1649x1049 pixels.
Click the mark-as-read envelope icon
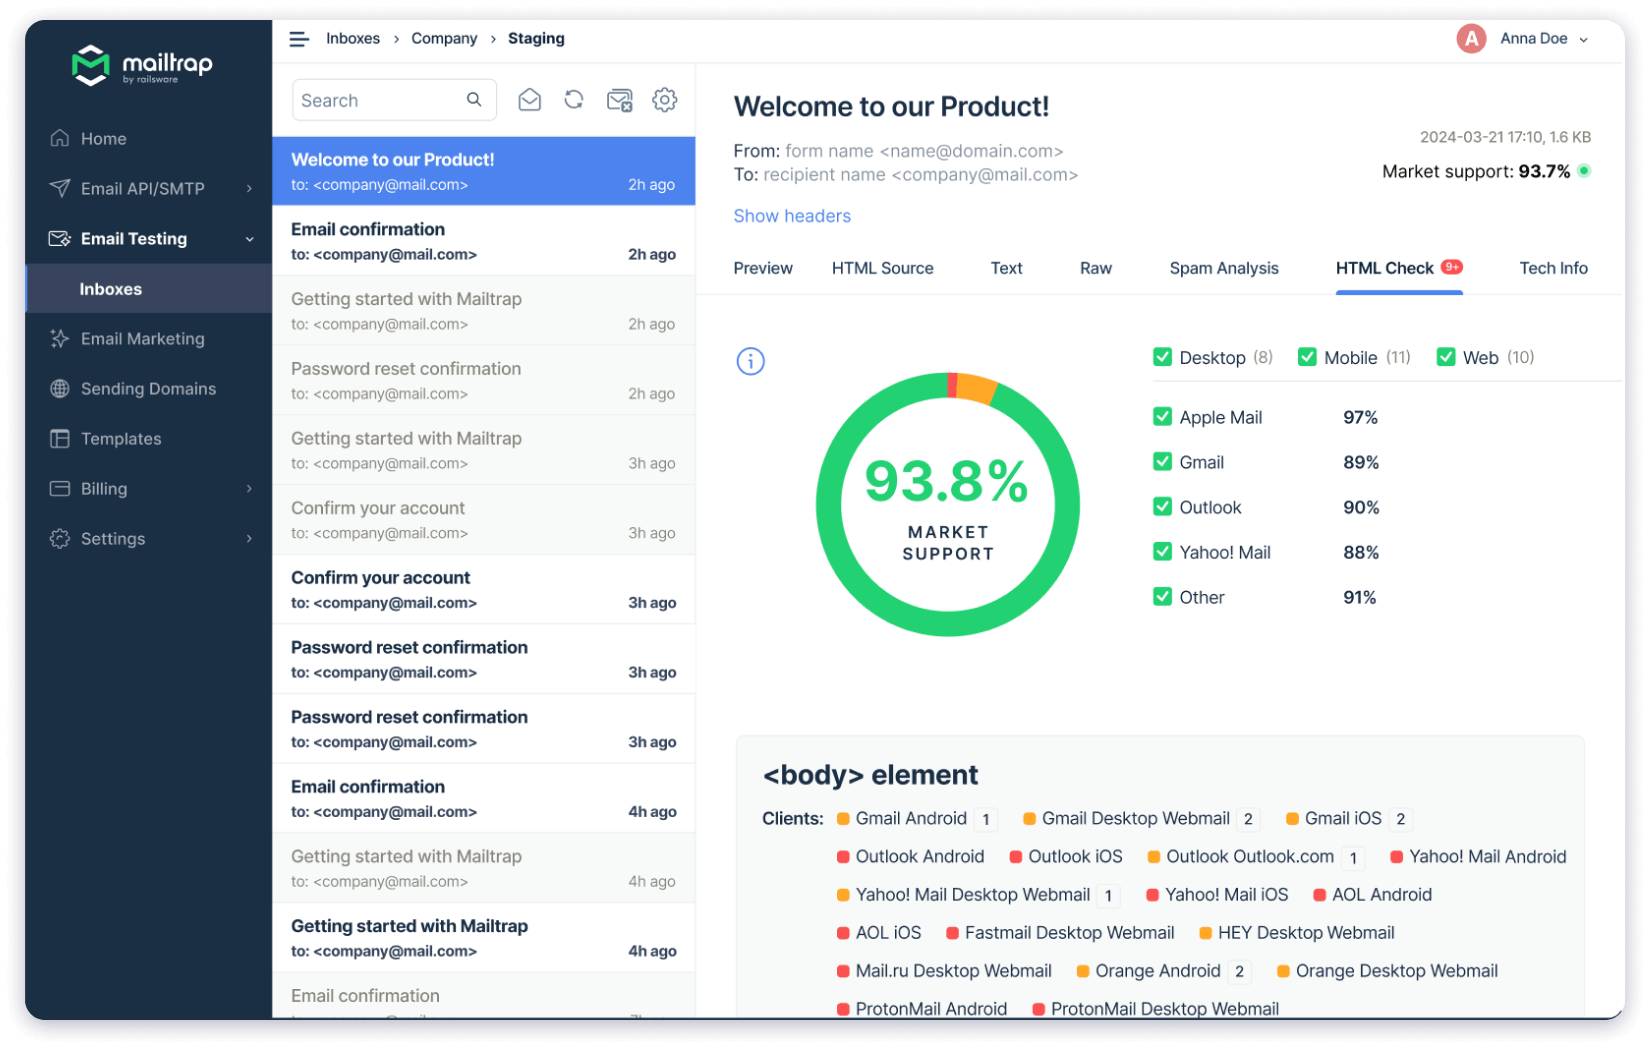pos(529,100)
